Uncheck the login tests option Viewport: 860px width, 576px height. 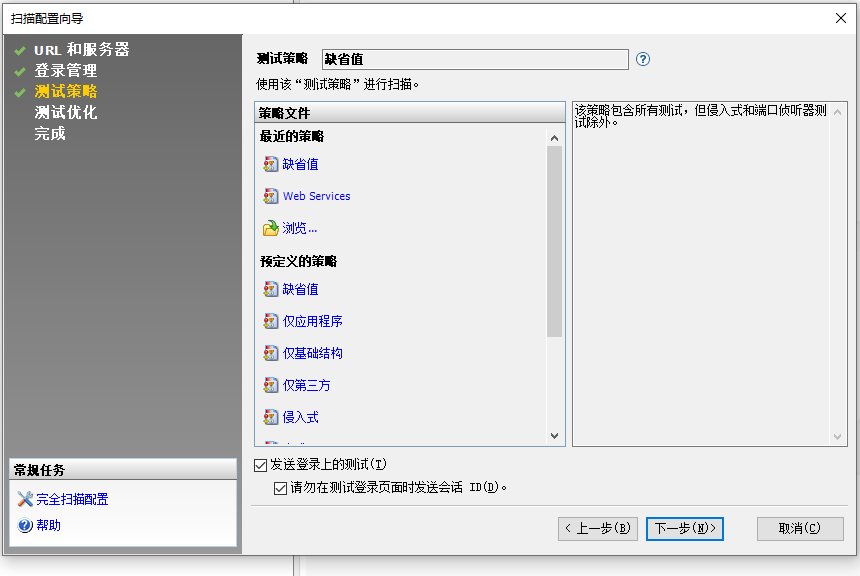click(258, 464)
